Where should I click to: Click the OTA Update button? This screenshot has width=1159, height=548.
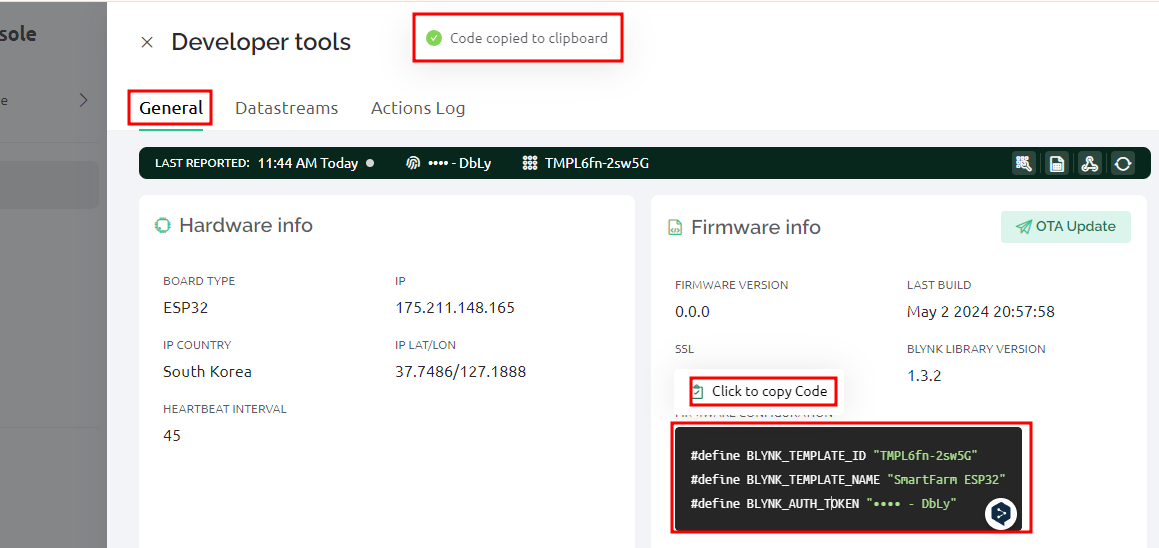point(1065,227)
